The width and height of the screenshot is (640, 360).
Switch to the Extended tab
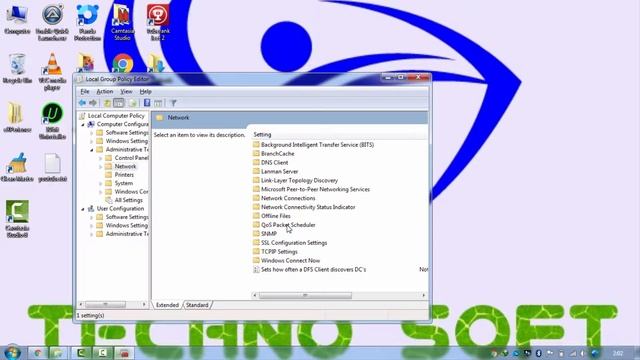[x=167, y=305]
